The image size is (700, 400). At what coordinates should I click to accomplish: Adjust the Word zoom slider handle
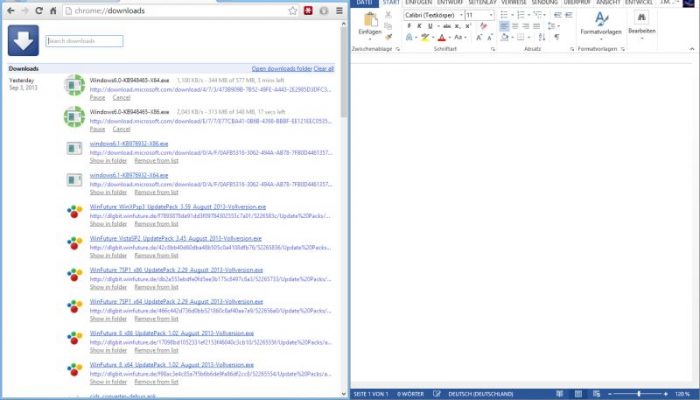639,394
